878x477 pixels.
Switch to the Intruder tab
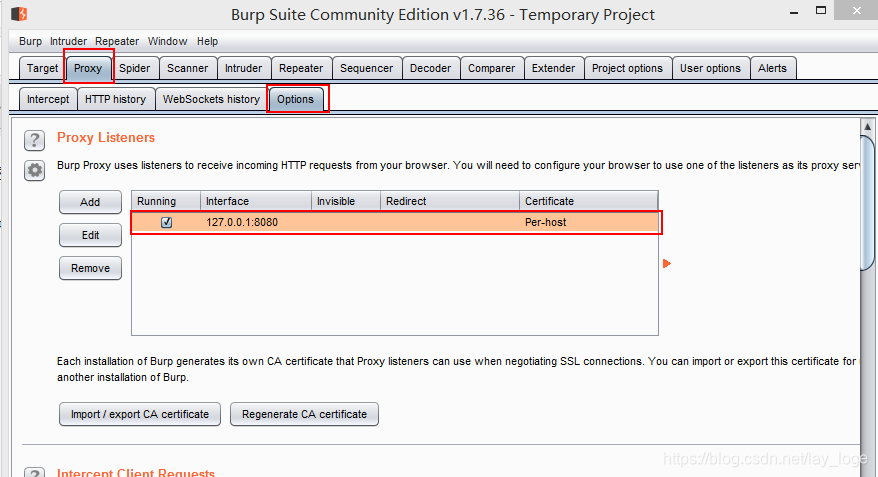[x=244, y=68]
